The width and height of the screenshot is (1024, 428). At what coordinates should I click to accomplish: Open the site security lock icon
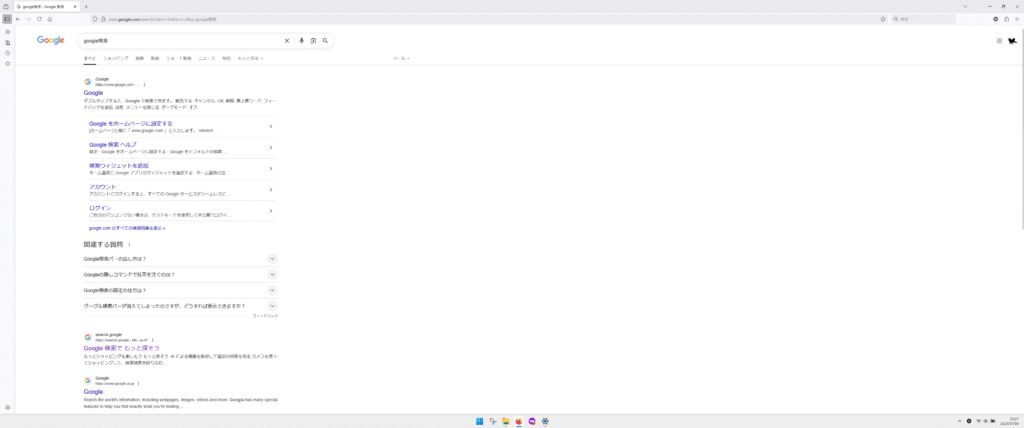(103, 19)
